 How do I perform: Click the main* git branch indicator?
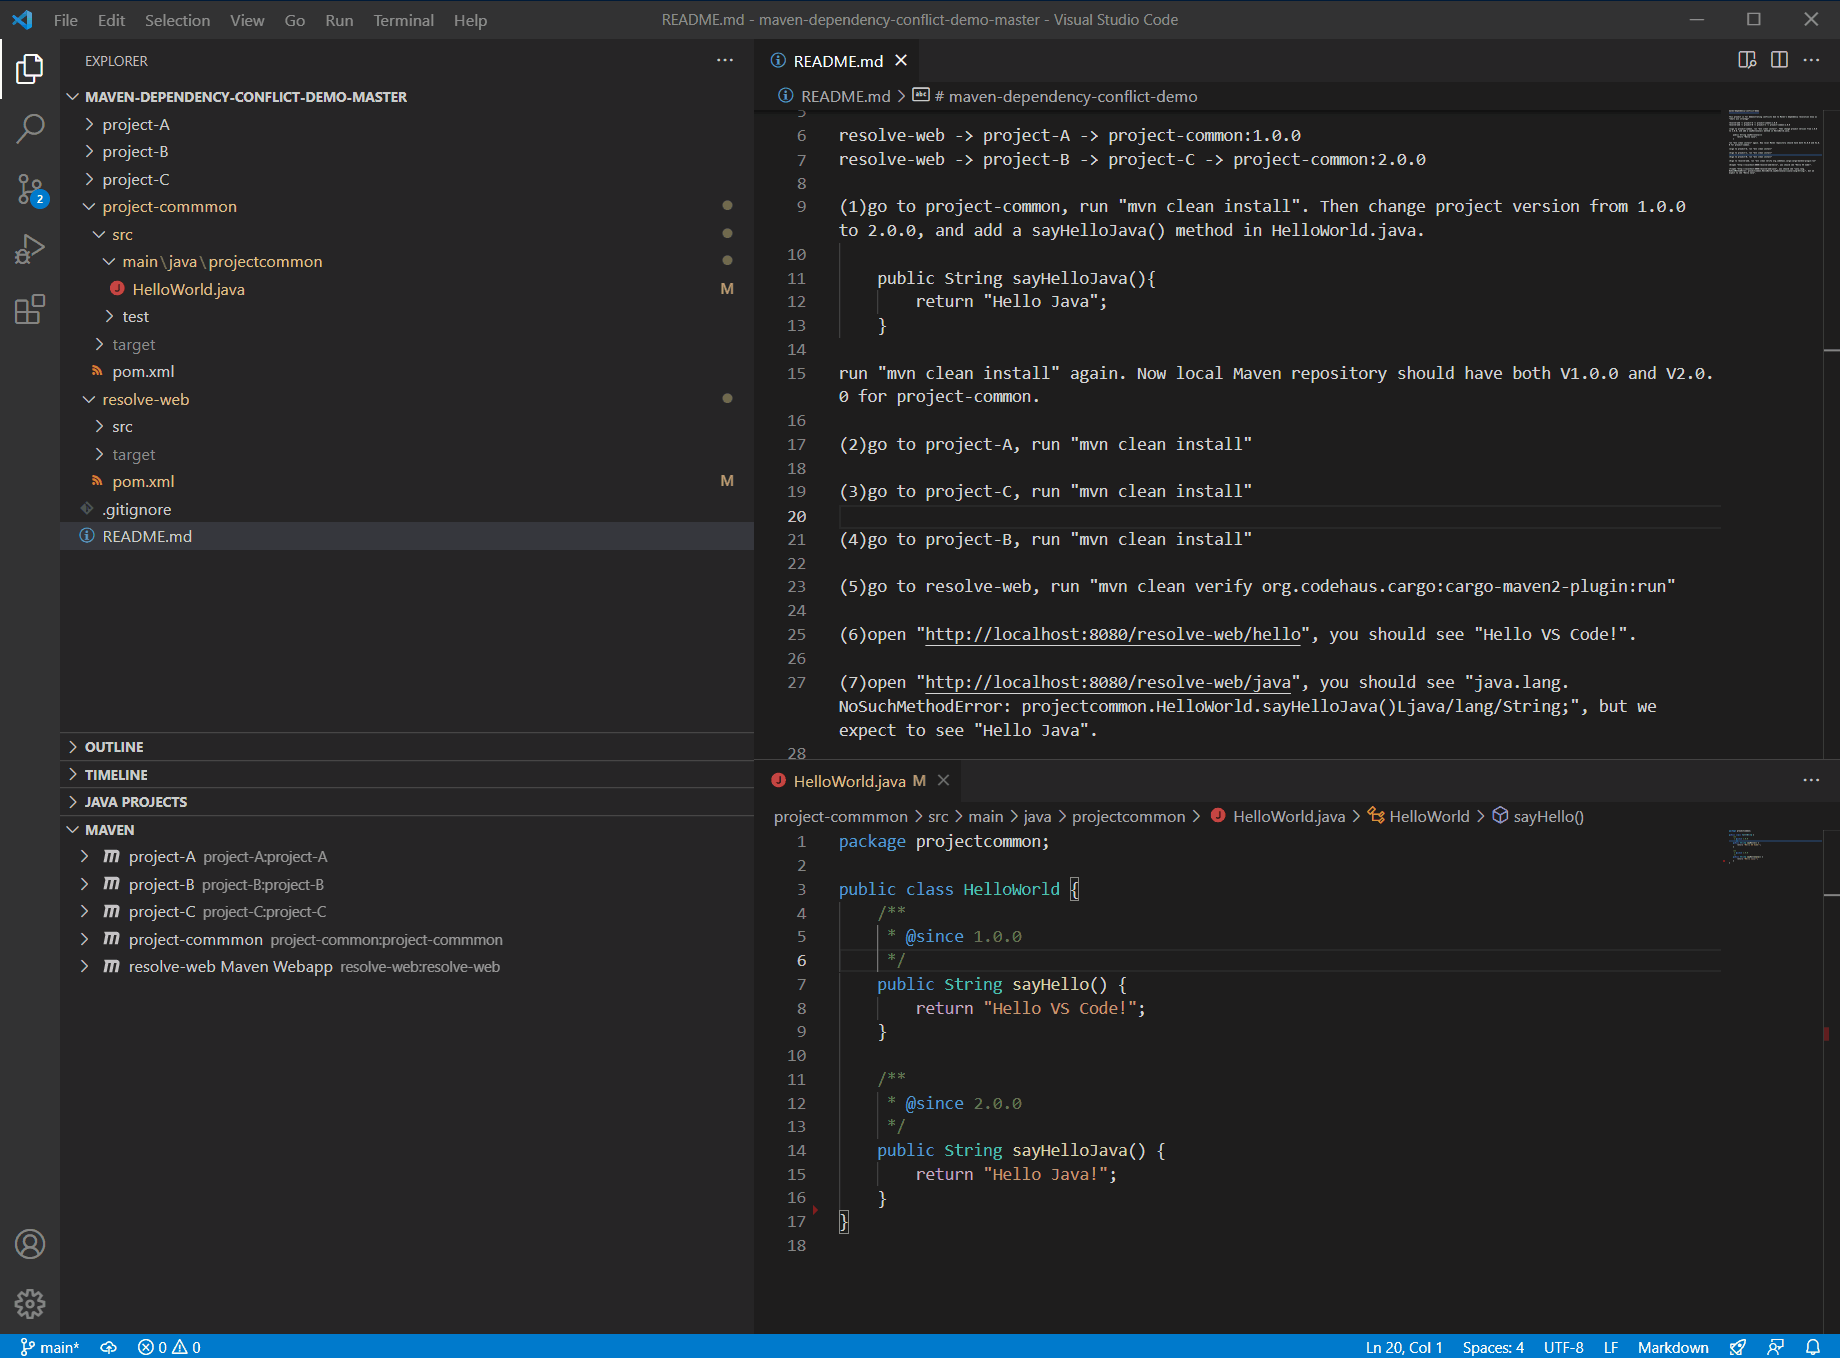click(50, 1347)
